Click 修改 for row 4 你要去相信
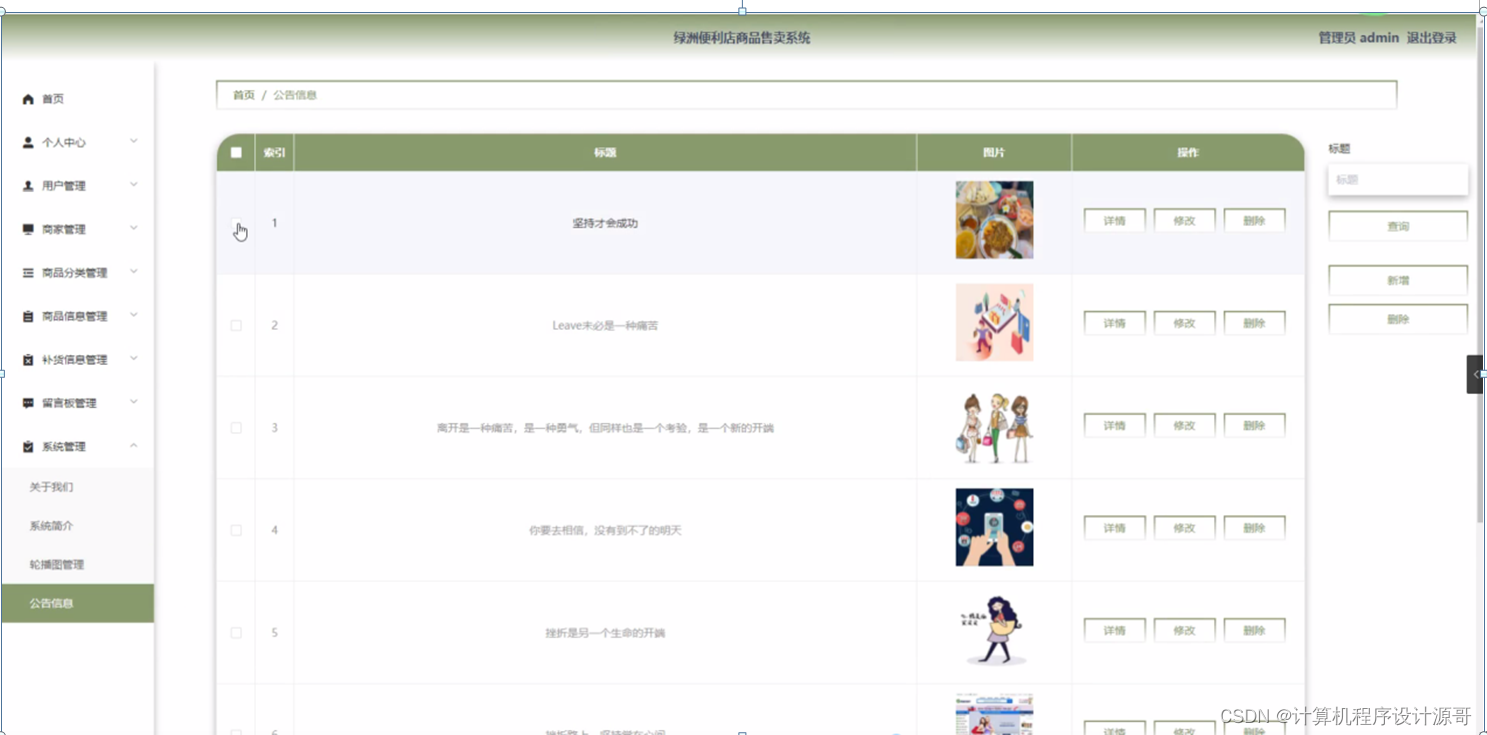Image resolution: width=1487 pixels, height=735 pixels. [1185, 528]
